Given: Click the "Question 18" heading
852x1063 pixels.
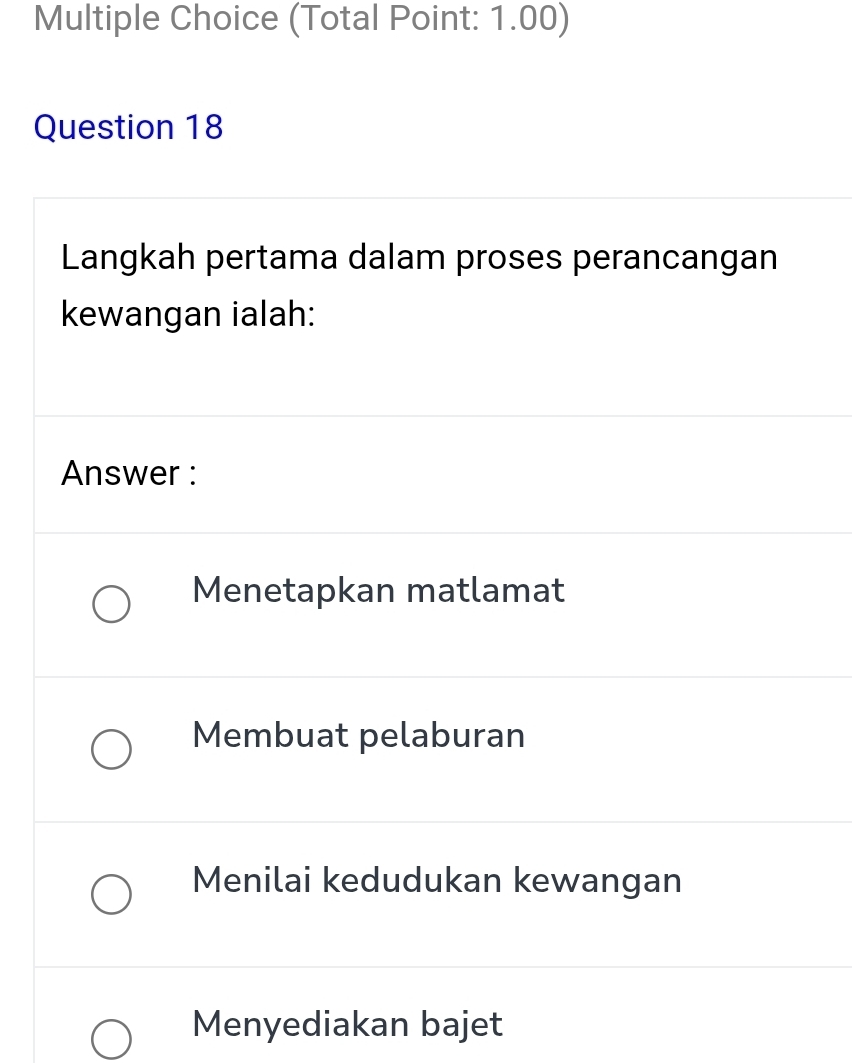Looking at the screenshot, I should tap(128, 128).
